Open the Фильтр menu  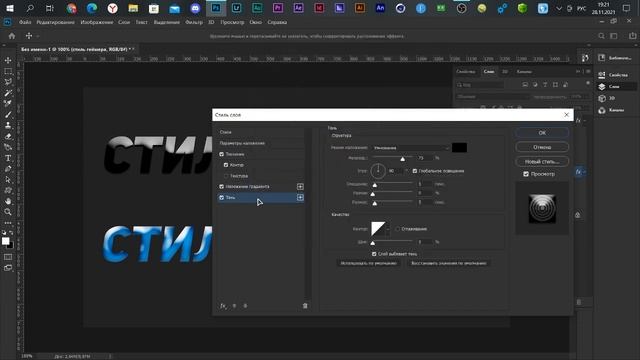pos(194,22)
